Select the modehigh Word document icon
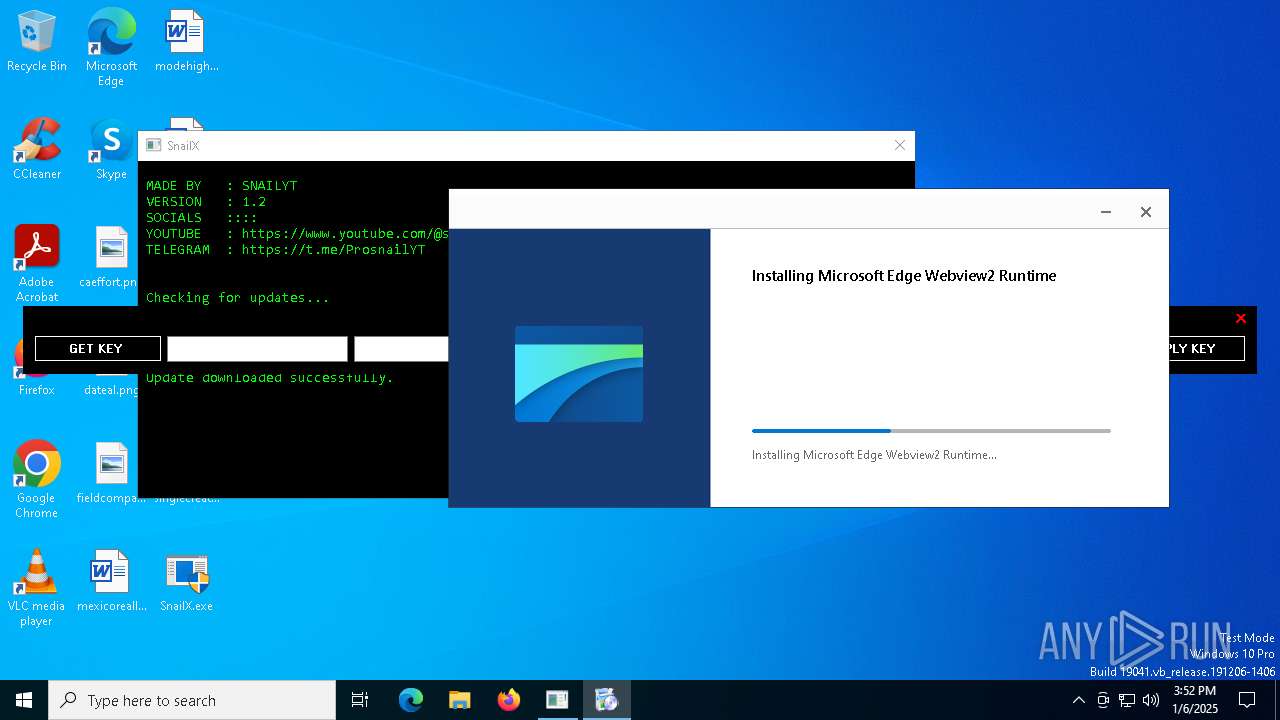The width and height of the screenshot is (1280, 720). pyautogui.click(x=186, y=41)
